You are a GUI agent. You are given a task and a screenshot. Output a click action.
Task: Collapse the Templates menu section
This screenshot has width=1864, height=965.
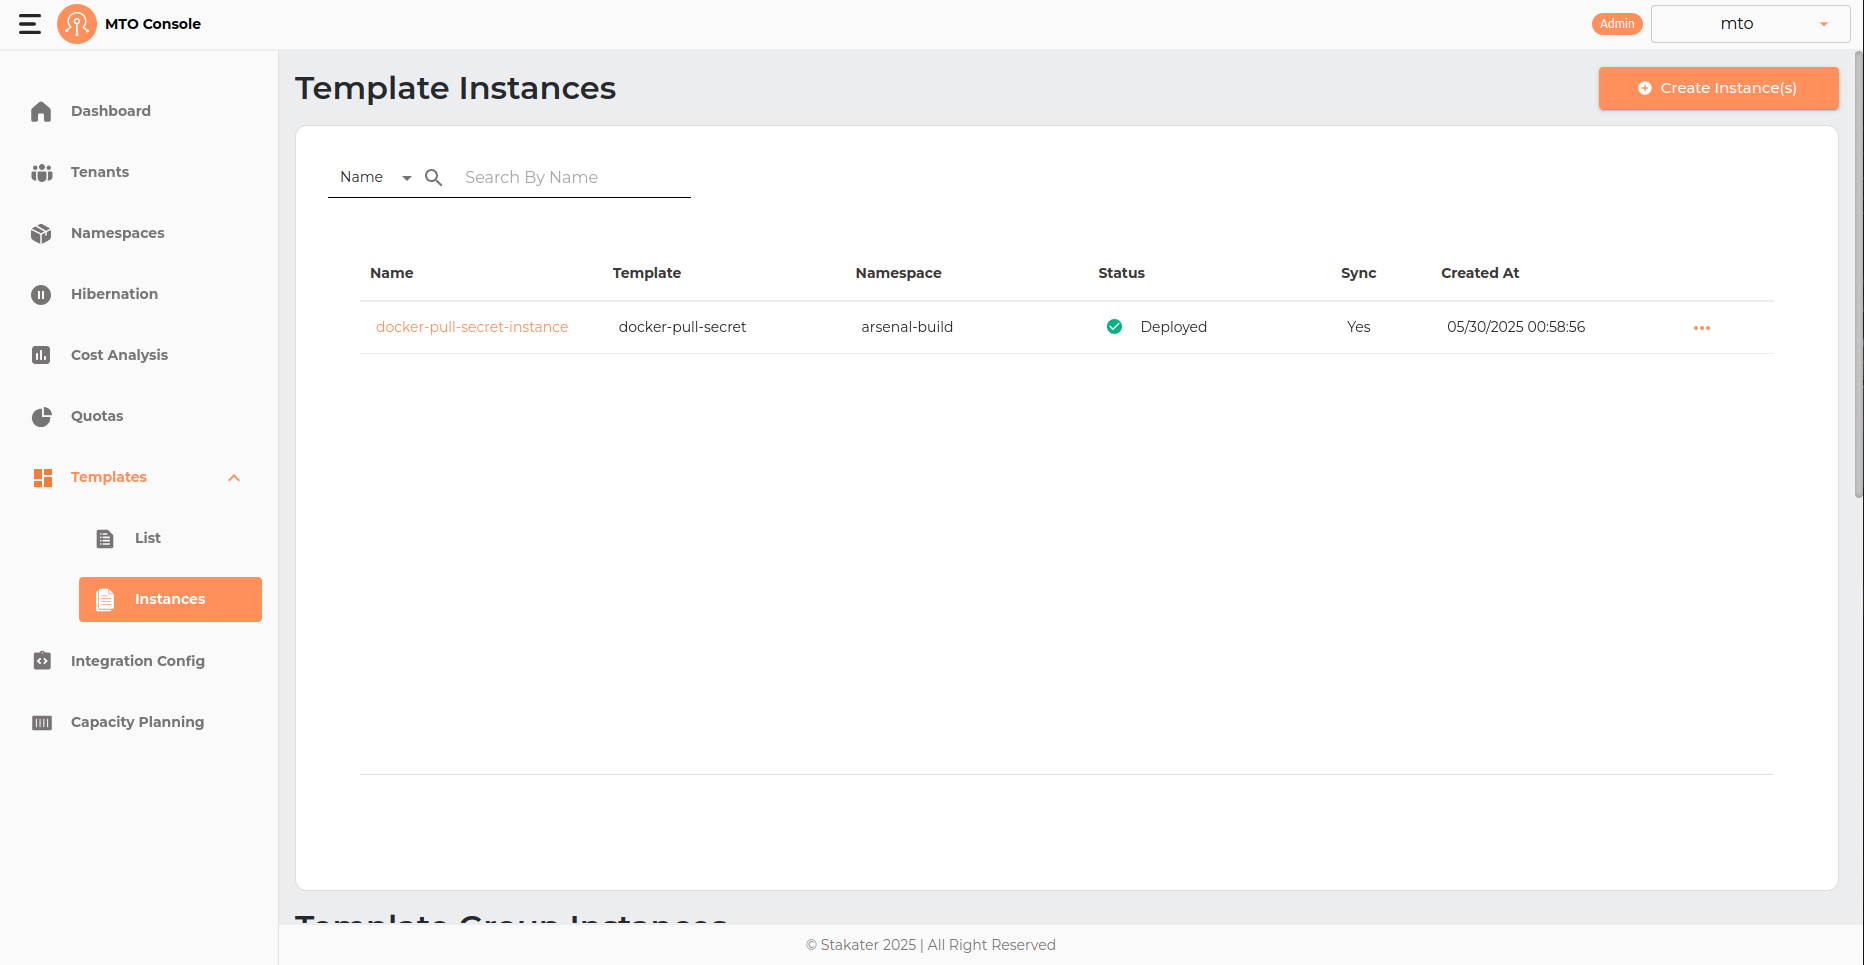[234, 478]
